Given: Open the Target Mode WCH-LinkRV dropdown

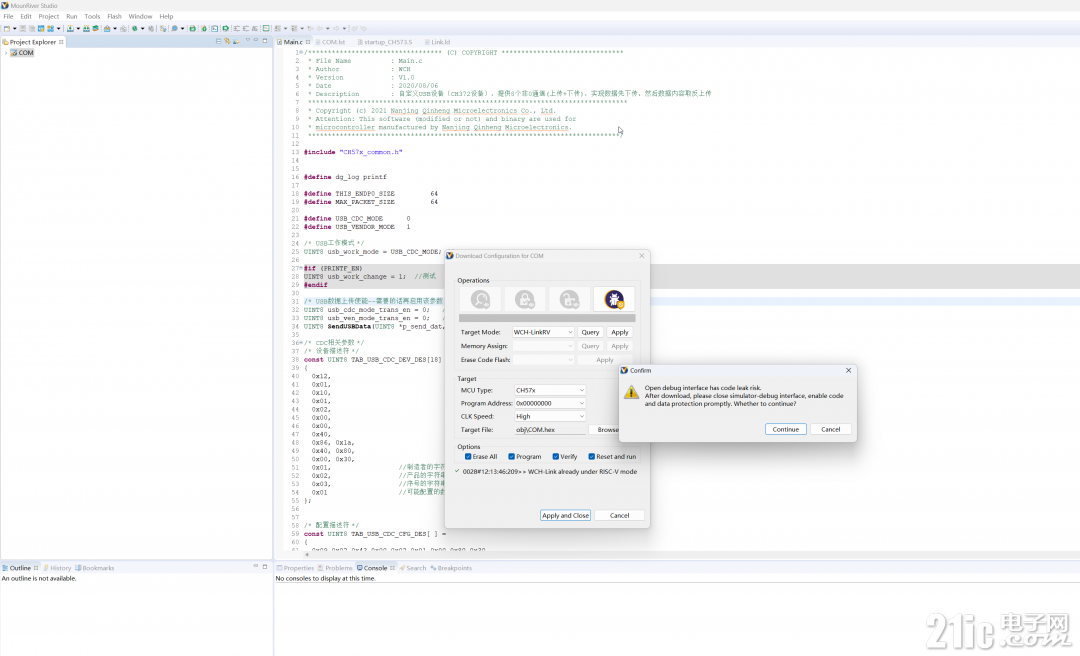Looking at the screenshot, I should [543, 332].
